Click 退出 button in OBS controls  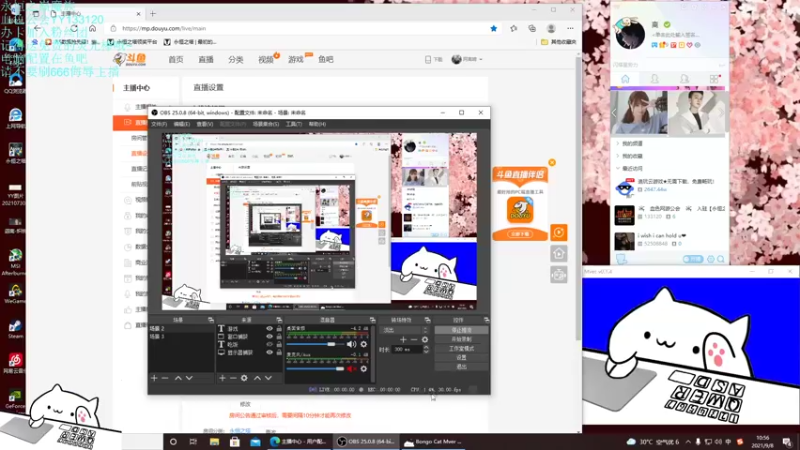coord(461,367)
